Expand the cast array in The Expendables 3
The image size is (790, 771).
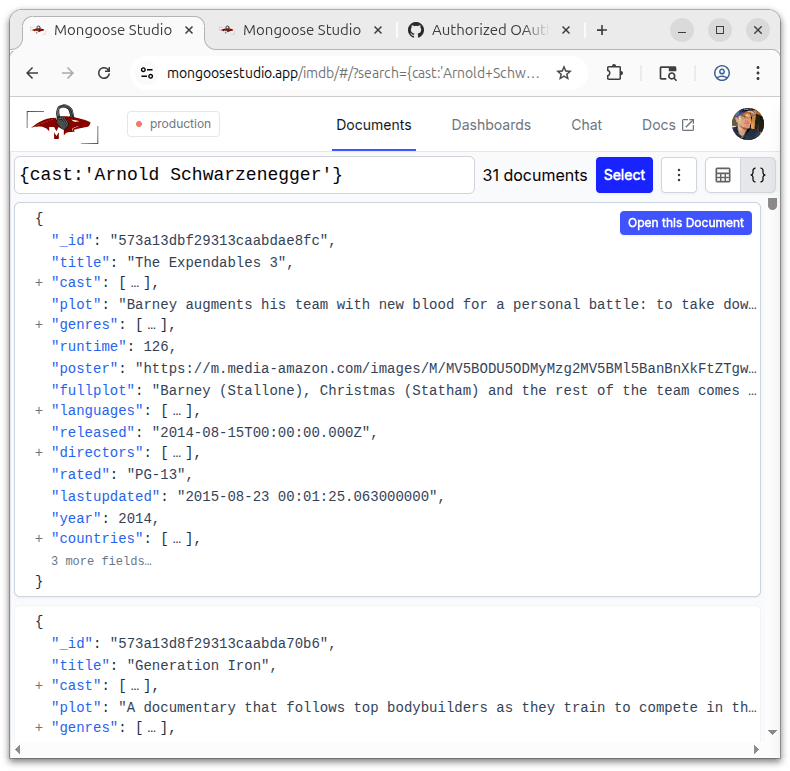[39, 283]
